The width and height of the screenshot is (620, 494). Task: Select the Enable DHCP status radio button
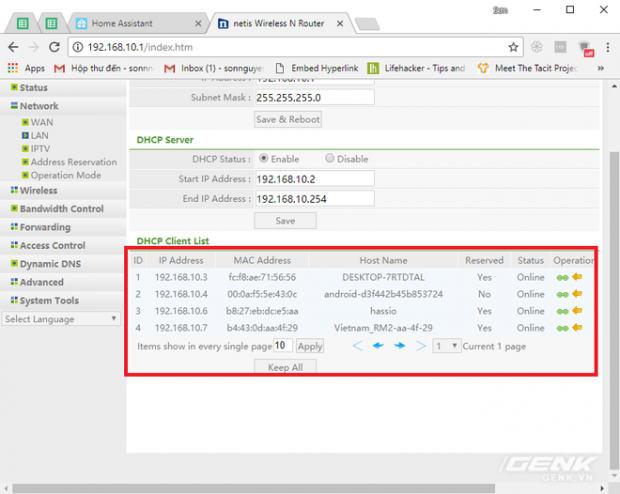pyautogui.click(x=263, y=158)
